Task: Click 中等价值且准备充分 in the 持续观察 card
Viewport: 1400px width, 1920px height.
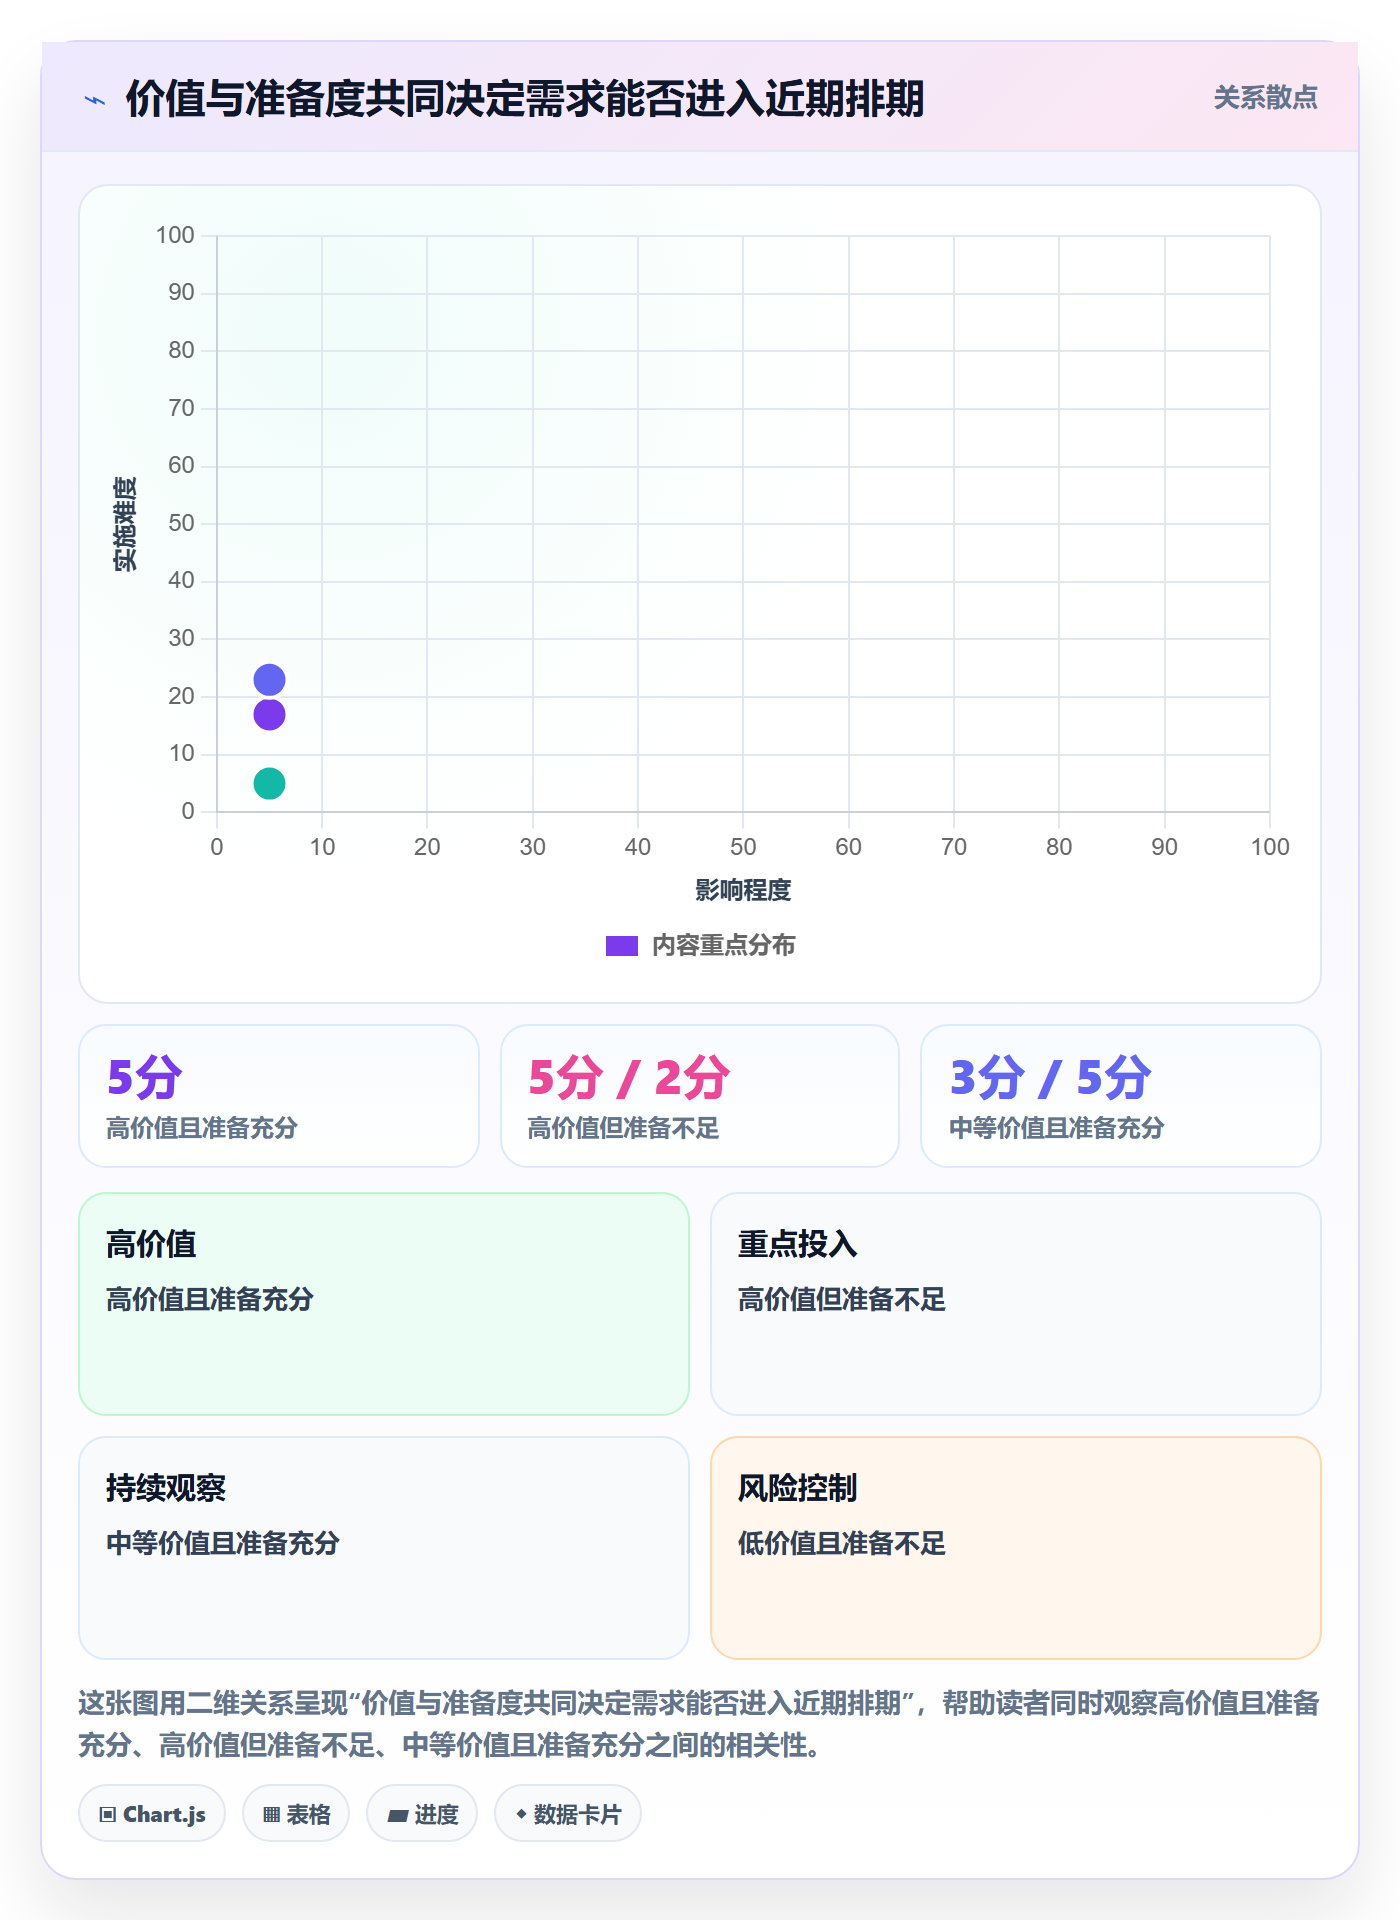Action: click(x=223, y=1544)
